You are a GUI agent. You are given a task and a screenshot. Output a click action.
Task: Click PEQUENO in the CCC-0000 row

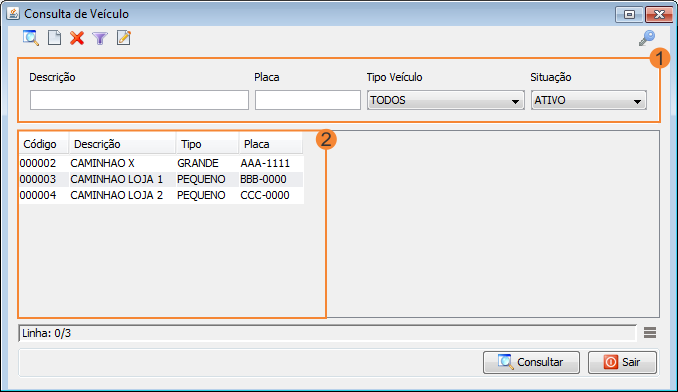coord(208,195)
